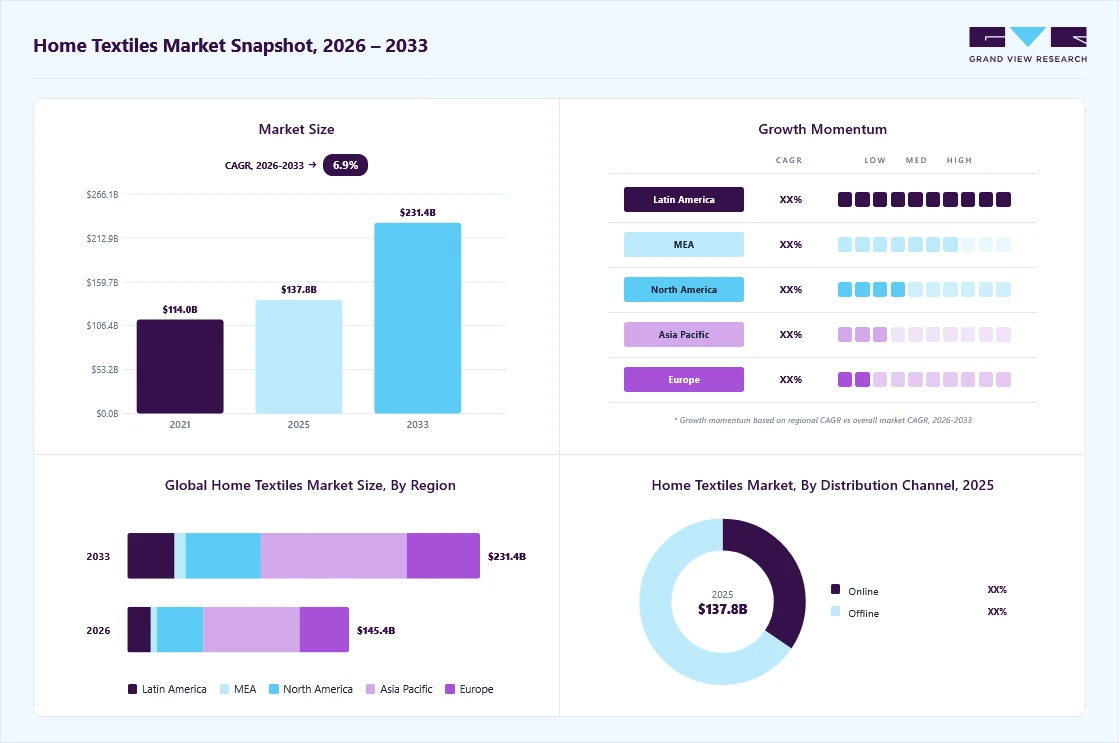This screenshot has width=1120, height=743.
Task: Click the Asia Pacific segment in 2033 bar
Action: 334,556
